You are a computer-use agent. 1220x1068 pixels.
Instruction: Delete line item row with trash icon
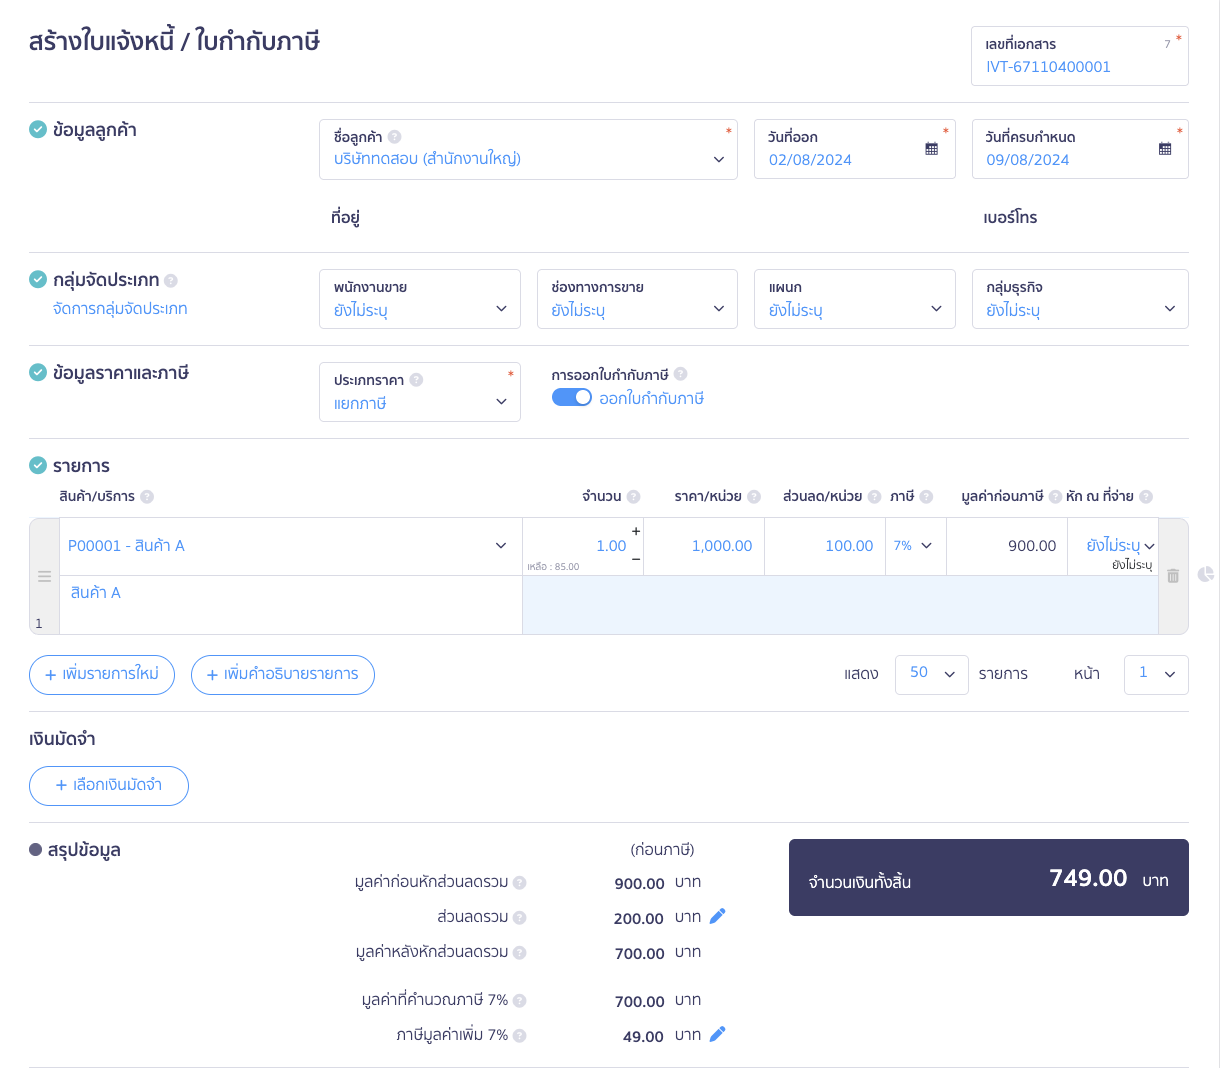pyautogui.click(x=1173, y=576)
